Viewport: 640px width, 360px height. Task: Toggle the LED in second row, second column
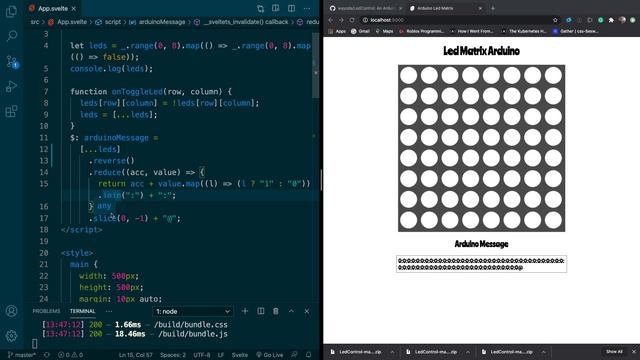429,96
